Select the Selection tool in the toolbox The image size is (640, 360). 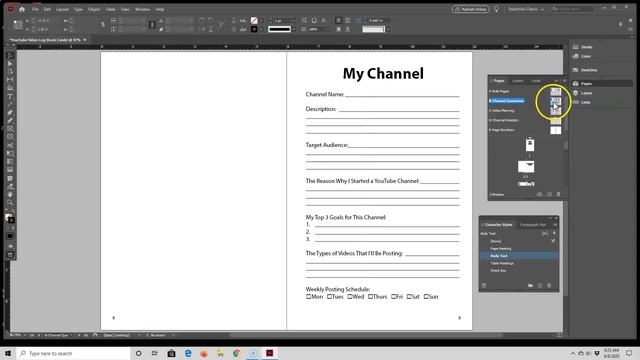(x=10, y=56)
